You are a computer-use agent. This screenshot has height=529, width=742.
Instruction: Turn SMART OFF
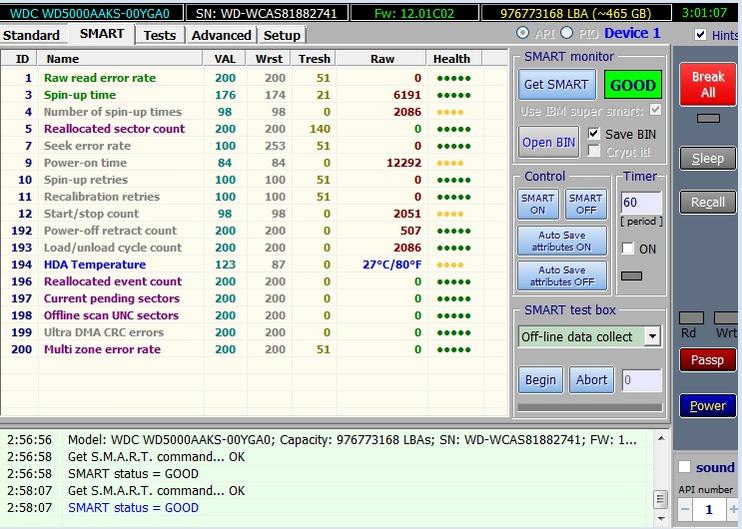586,204
